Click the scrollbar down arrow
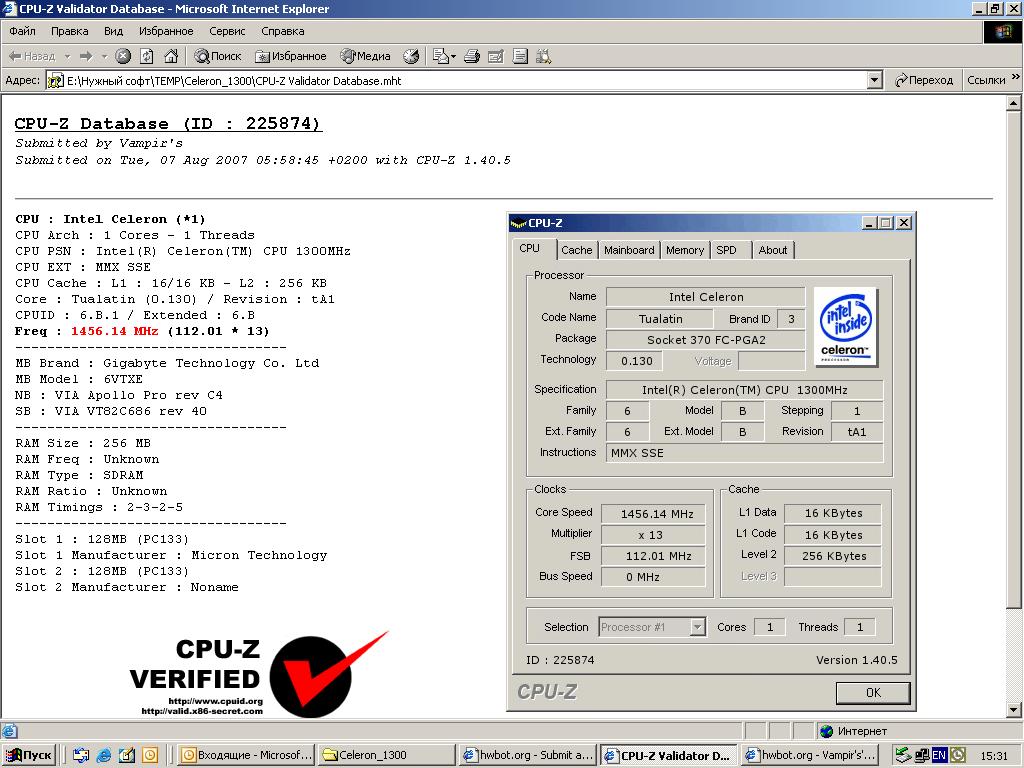This screenshot has width=1024, height=768. (x=1014, y=709)
